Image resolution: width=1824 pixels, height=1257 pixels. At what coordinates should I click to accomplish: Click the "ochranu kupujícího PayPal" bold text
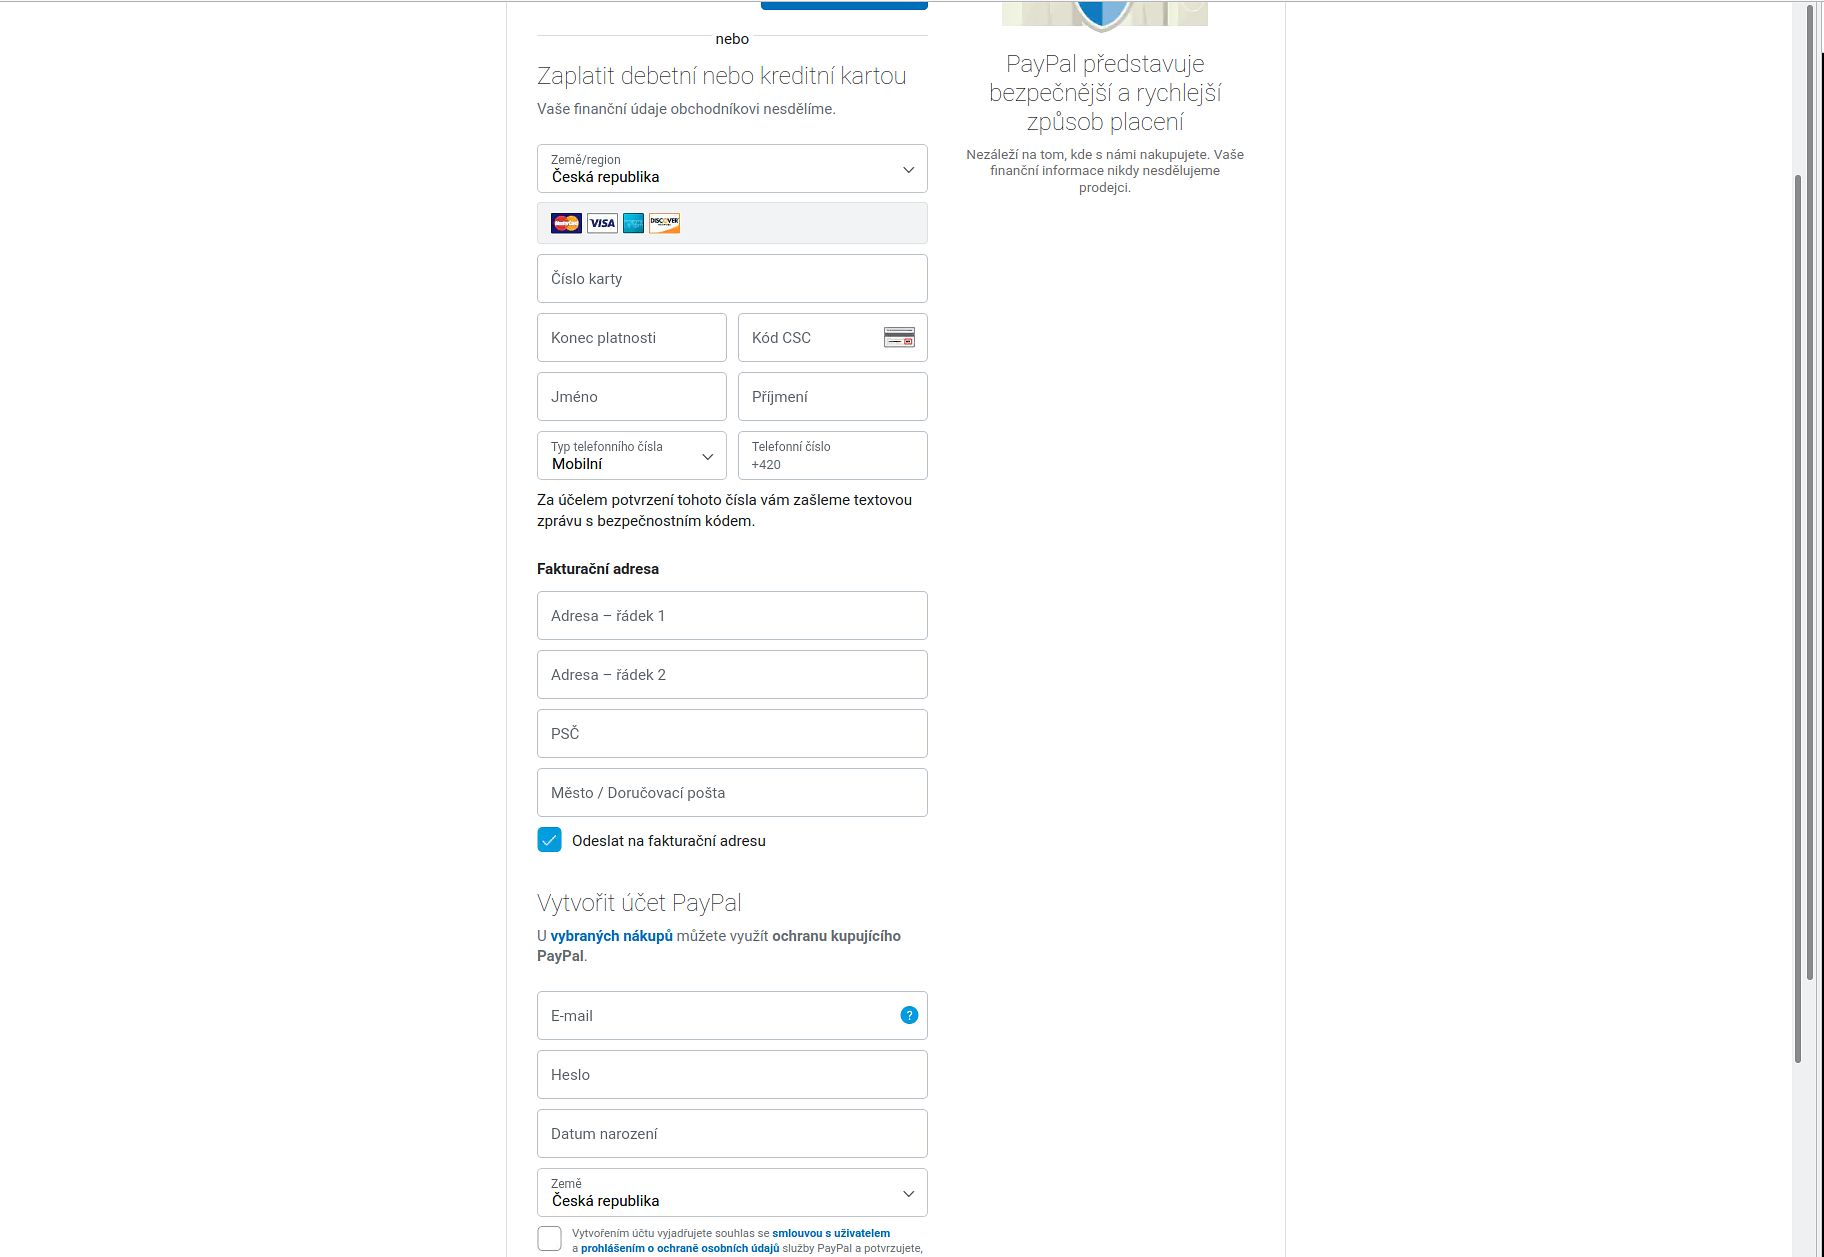[719, 946]
